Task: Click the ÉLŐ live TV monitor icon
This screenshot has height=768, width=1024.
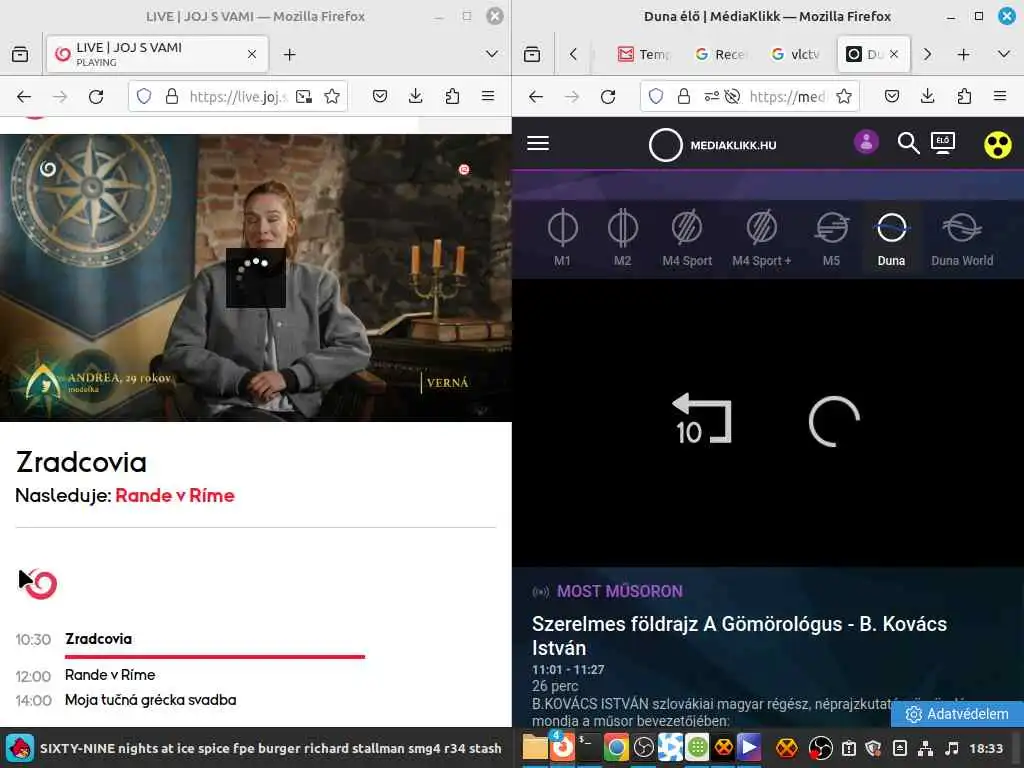Action: (943, 142)
